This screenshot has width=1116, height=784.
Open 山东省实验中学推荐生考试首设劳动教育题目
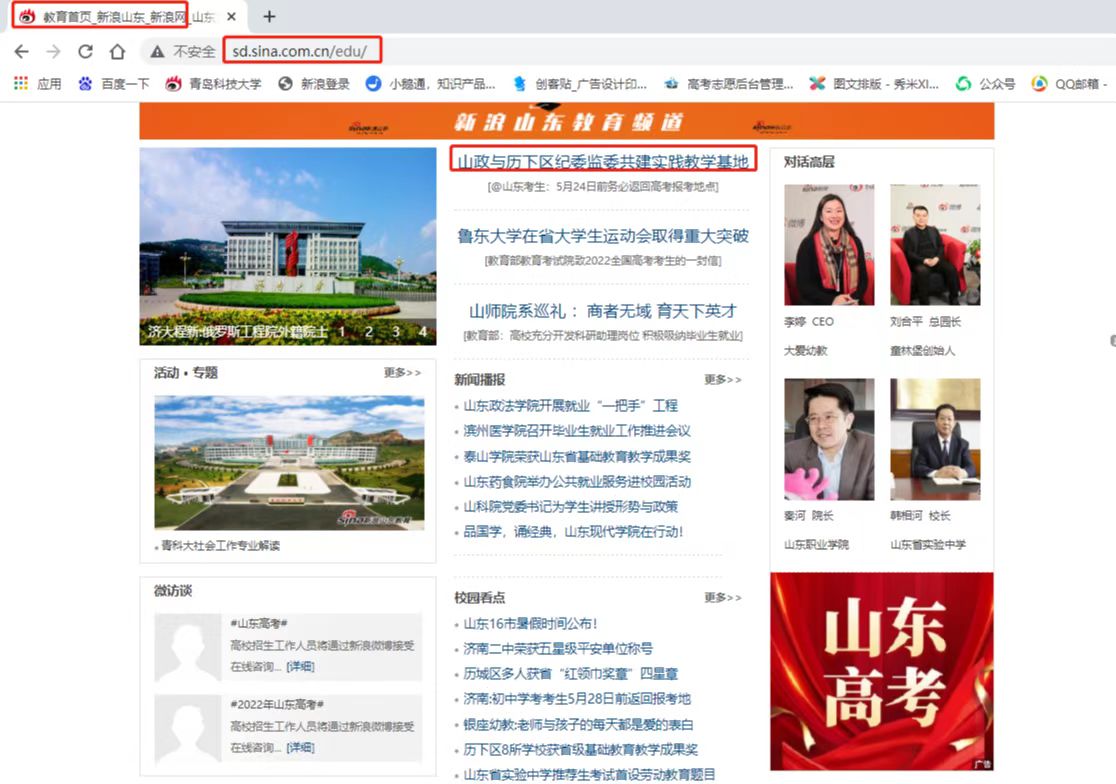point(589,774)
